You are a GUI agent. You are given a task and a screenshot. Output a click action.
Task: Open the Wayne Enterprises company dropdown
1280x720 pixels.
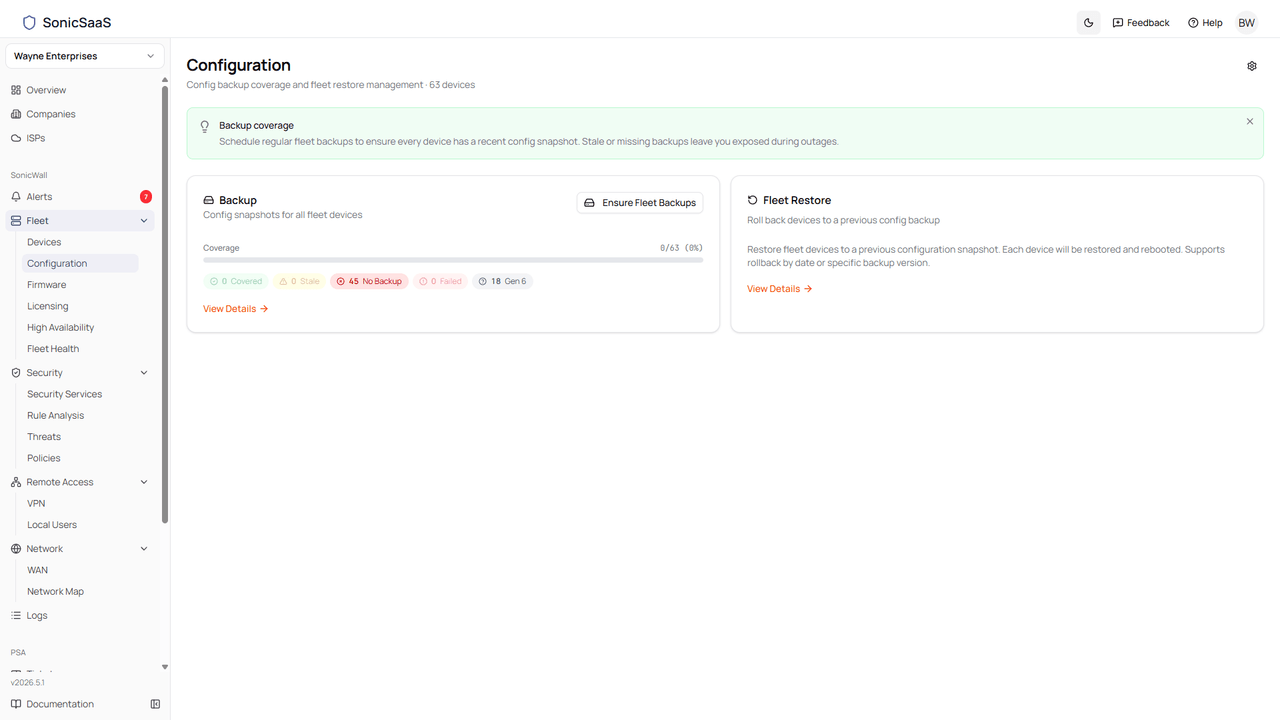[85, 56]
